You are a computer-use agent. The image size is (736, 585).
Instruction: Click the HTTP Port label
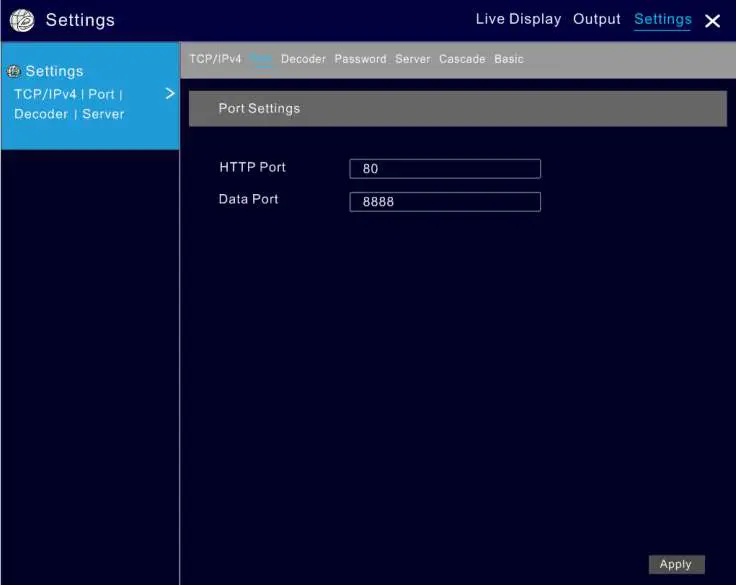pyautogui.click(x=252, y=167)
